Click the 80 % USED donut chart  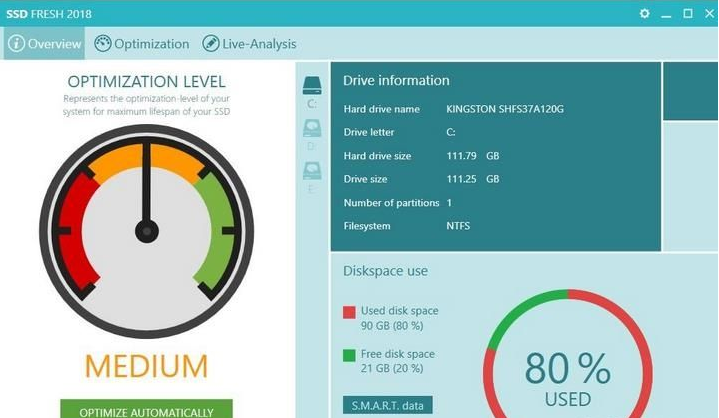[x=568, y=354]
